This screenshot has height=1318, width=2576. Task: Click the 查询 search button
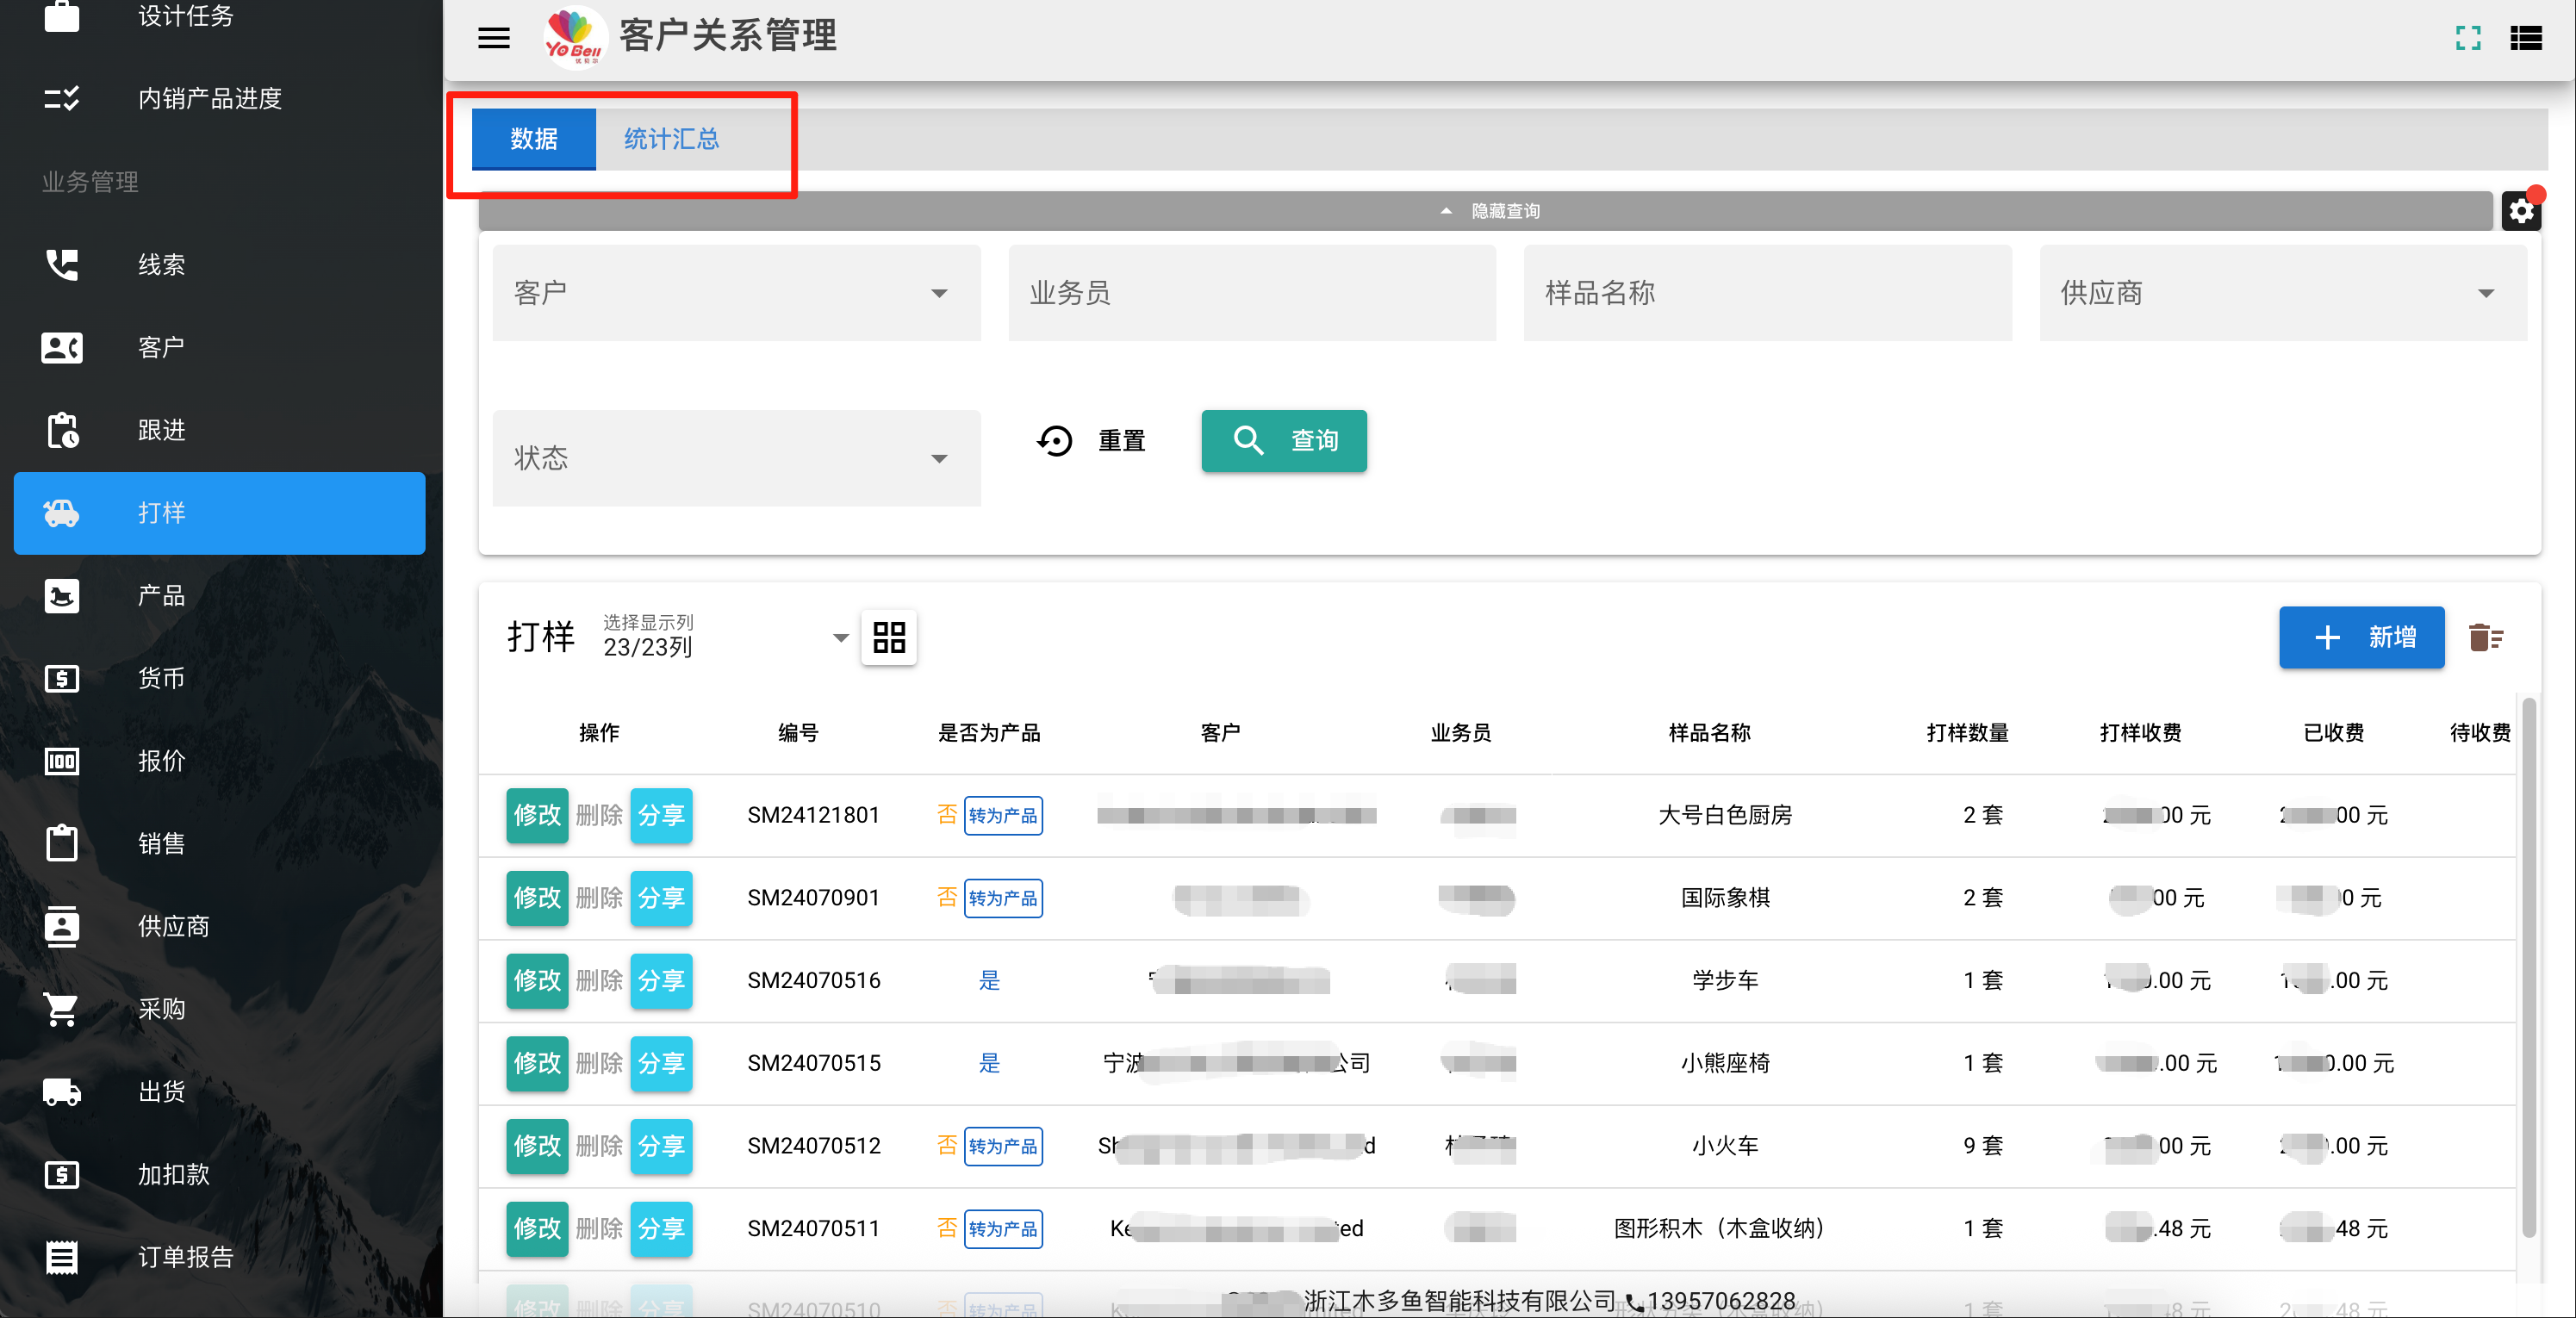coord(1283,441)
